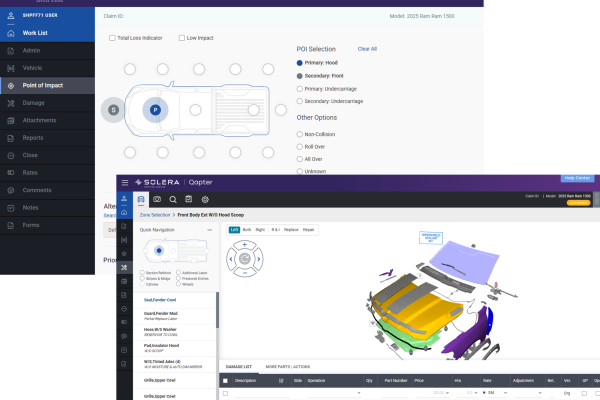Enable the Total Loss Indicator checkbox

click(x=112, y=38)
